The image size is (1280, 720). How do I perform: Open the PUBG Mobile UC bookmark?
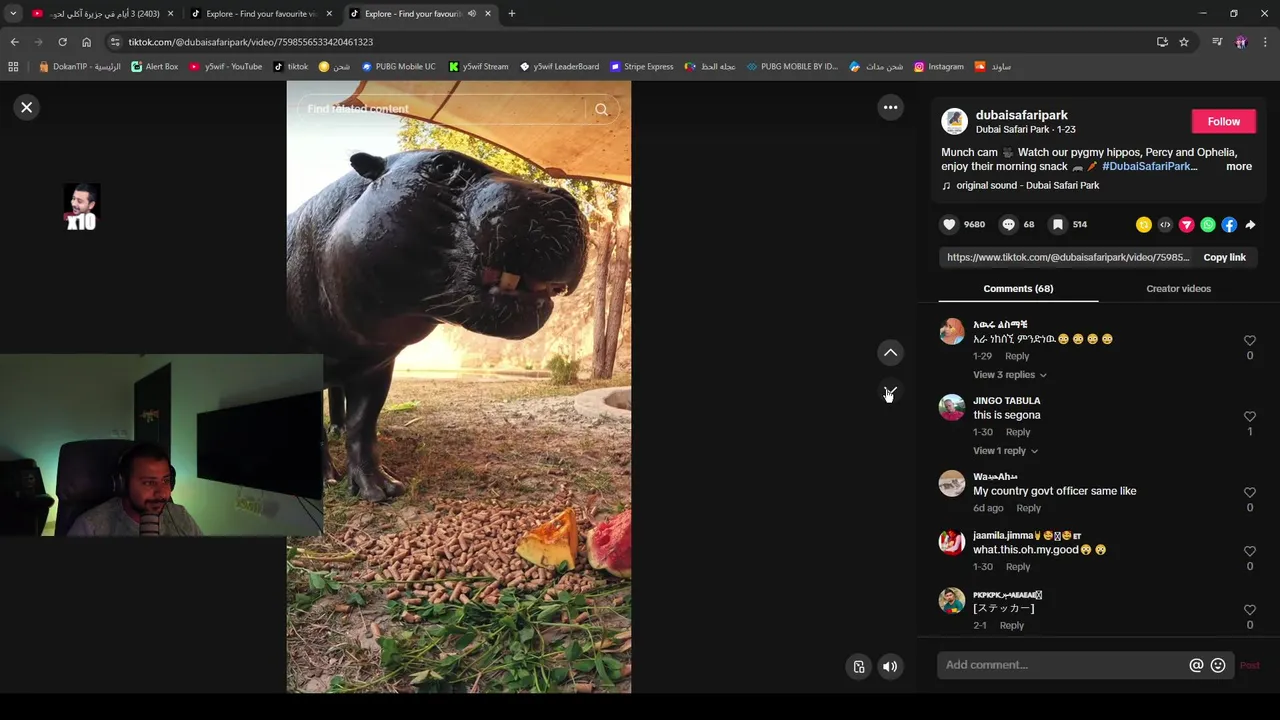click(x=398, y=67)
